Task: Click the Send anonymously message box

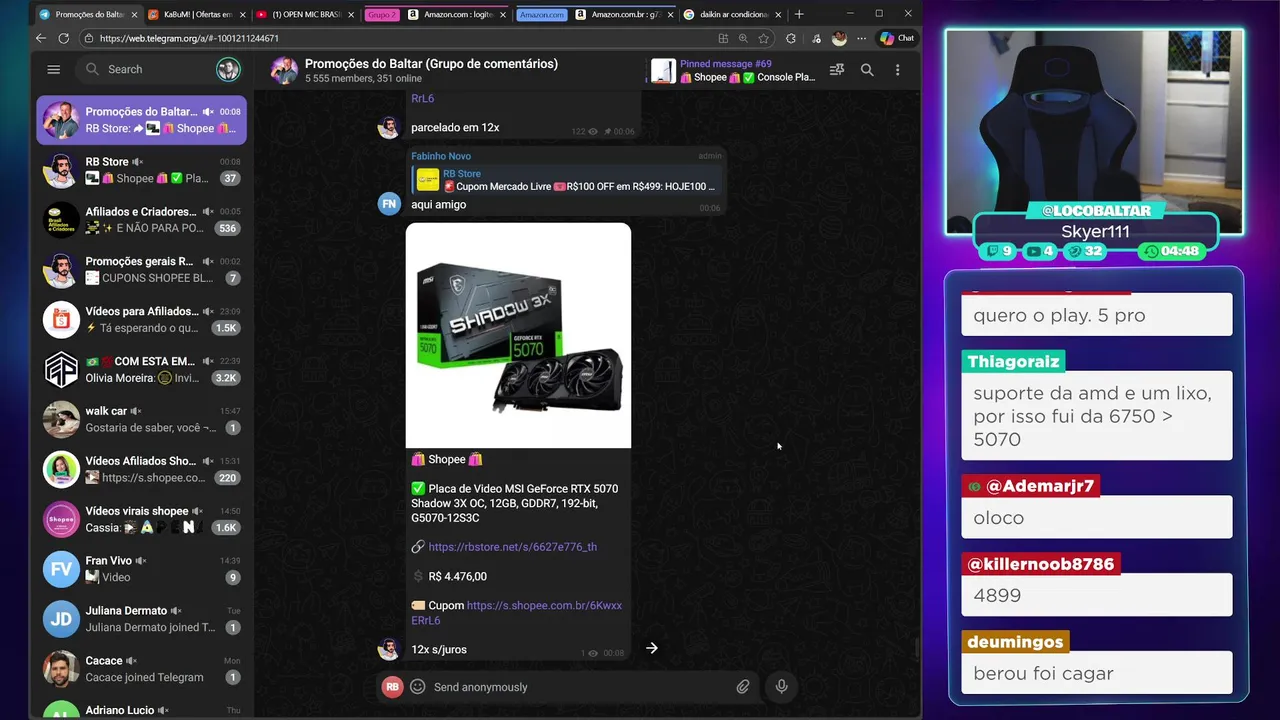Action: pyautogui.click(x=580, y=687)
